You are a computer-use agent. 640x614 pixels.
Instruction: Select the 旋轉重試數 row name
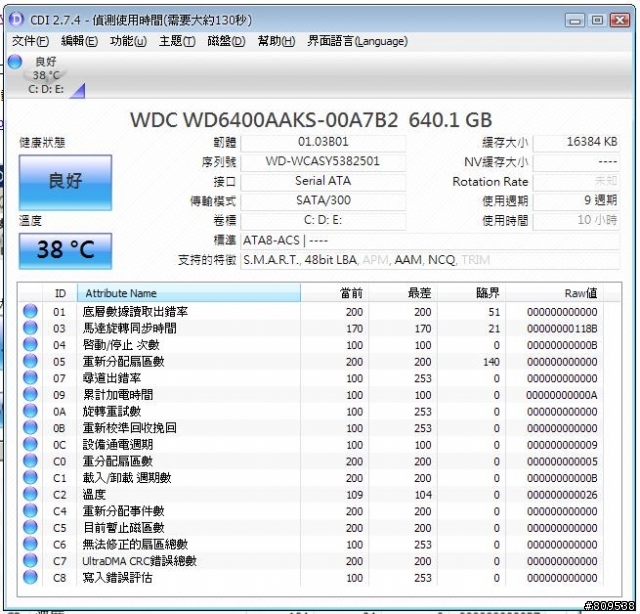pyautogui.click(x=112, y=412)
